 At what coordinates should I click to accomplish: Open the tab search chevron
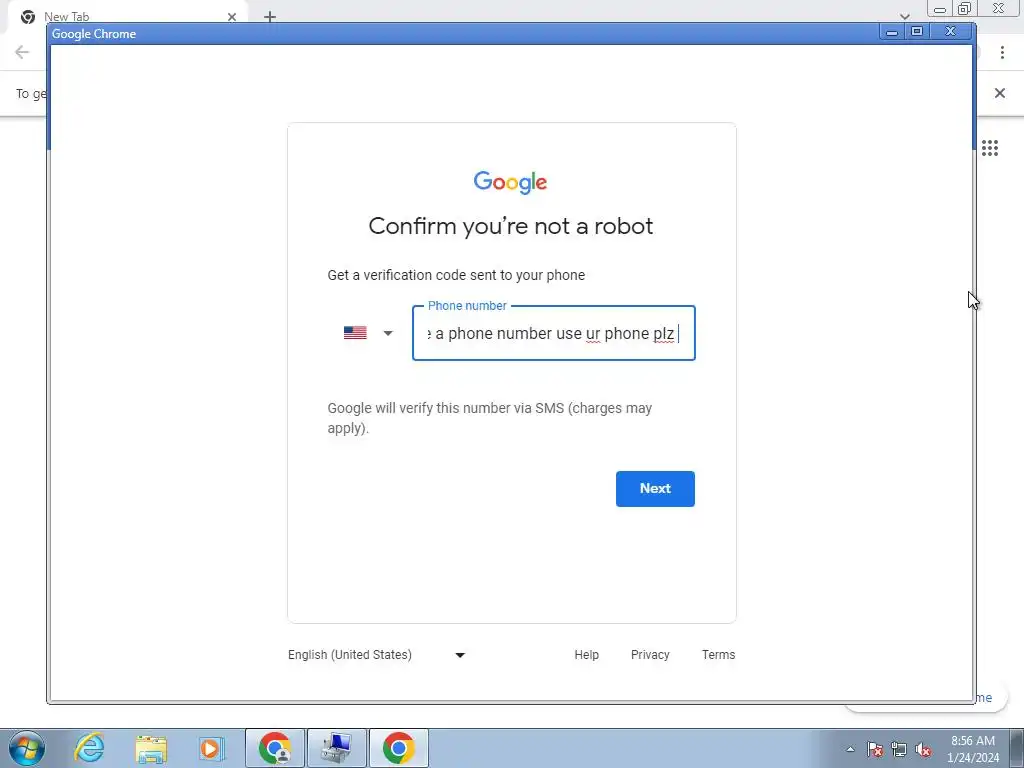904,16
